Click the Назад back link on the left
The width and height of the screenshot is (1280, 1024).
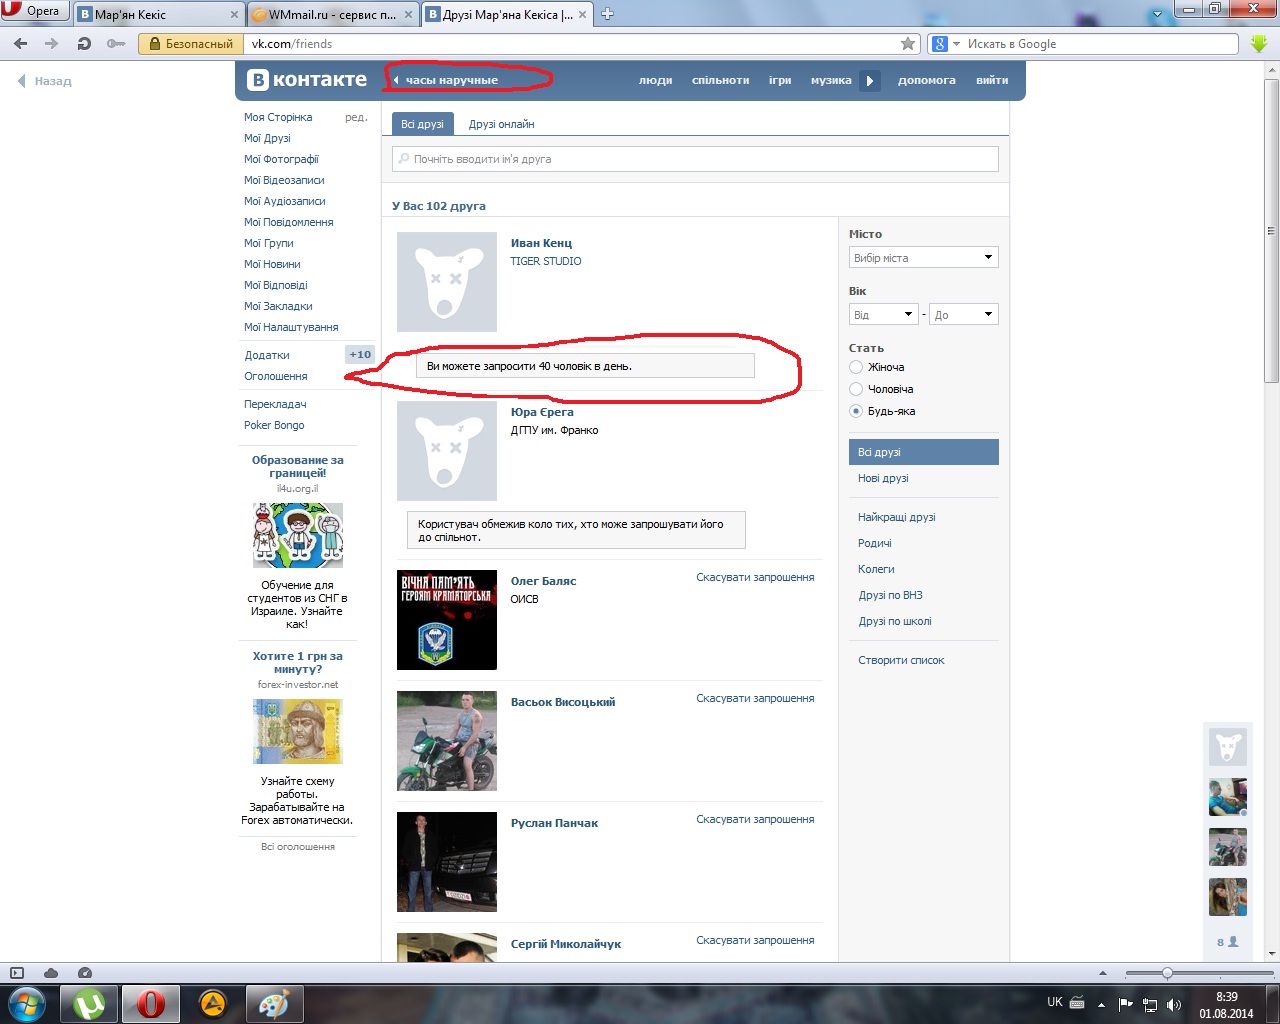(x=45, y=81)
